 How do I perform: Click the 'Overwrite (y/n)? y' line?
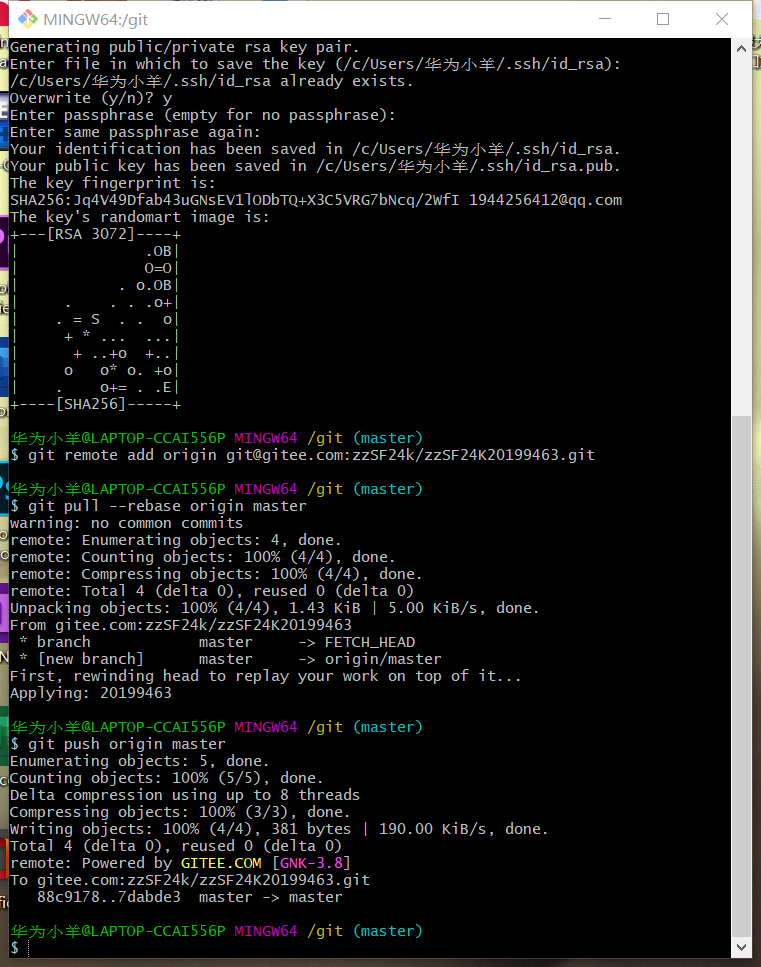91,98
